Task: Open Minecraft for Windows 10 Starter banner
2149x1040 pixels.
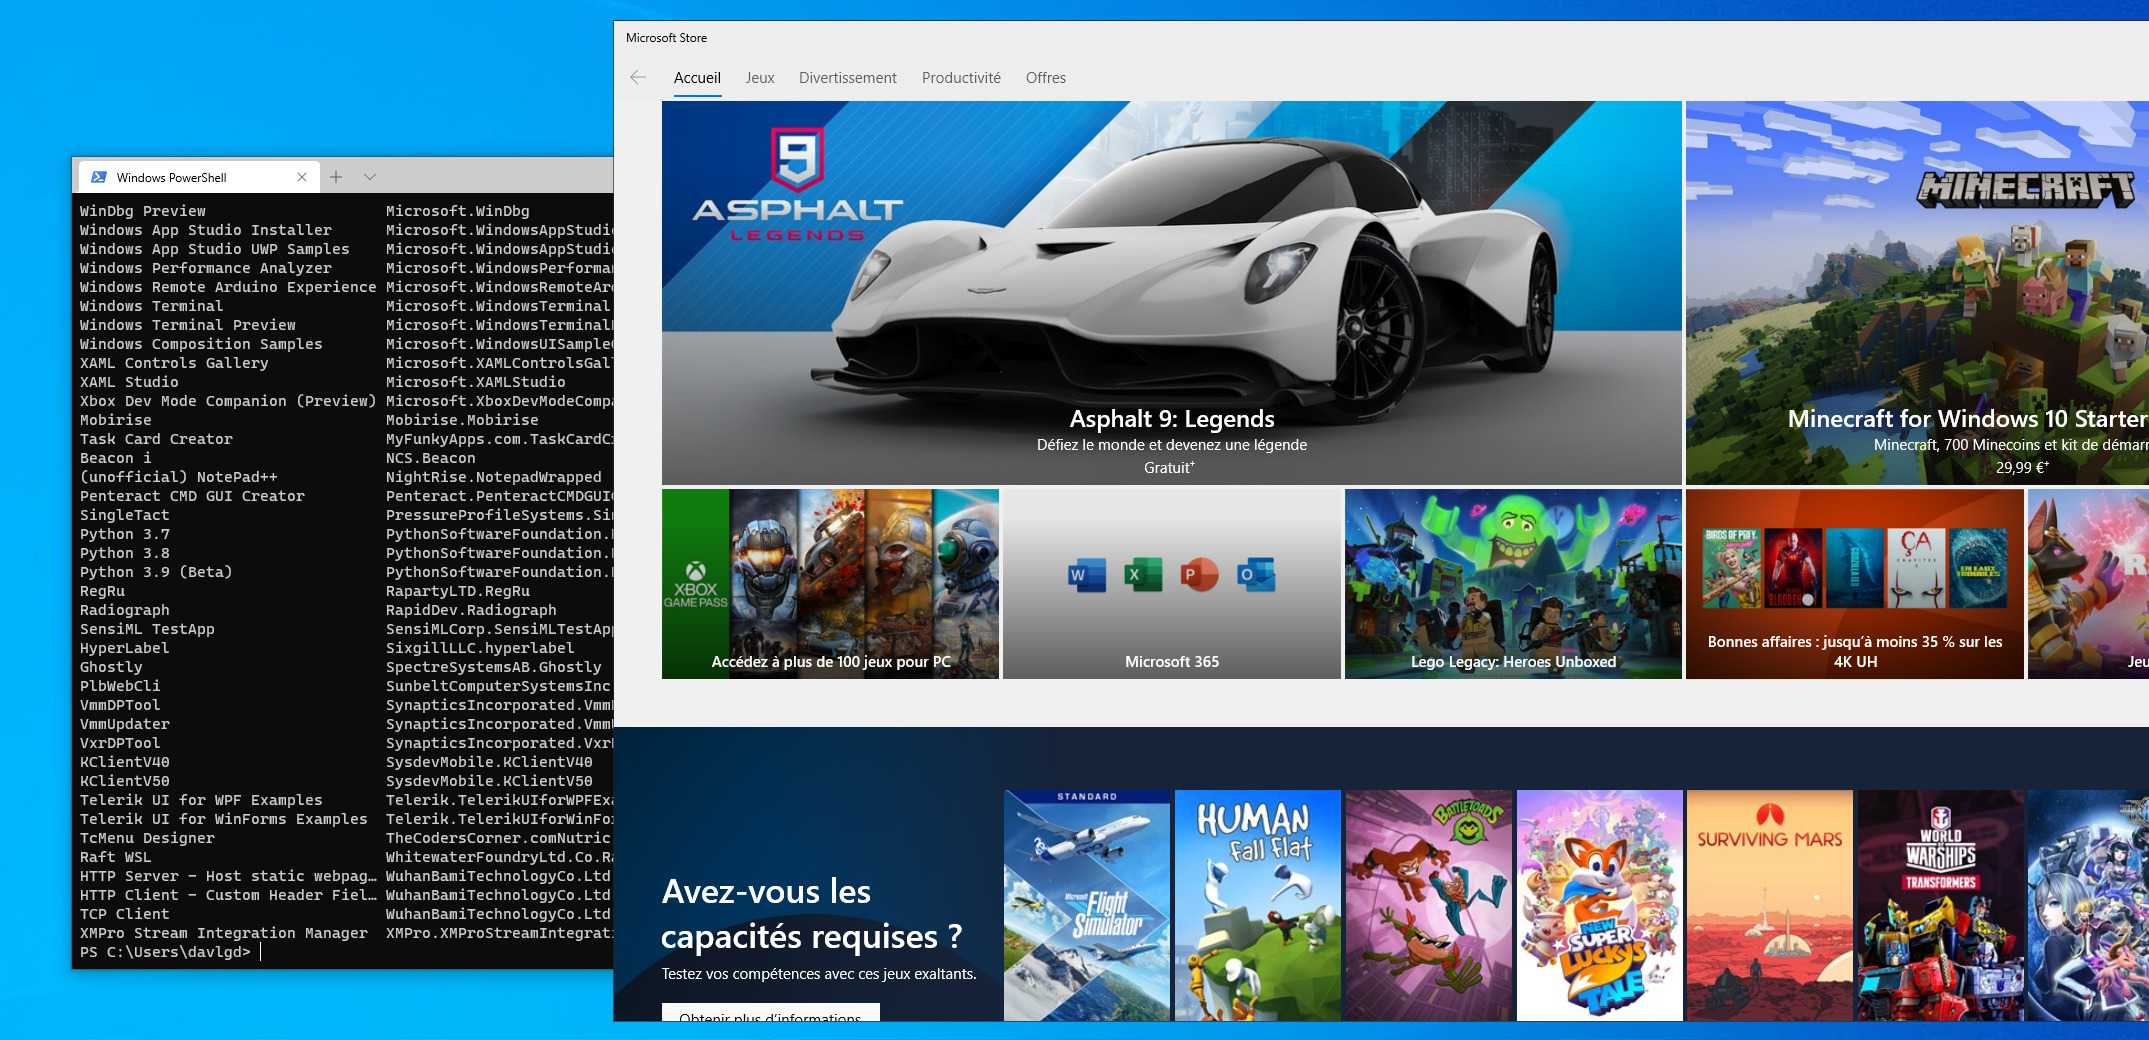Action: click(x=1917, y=293)
